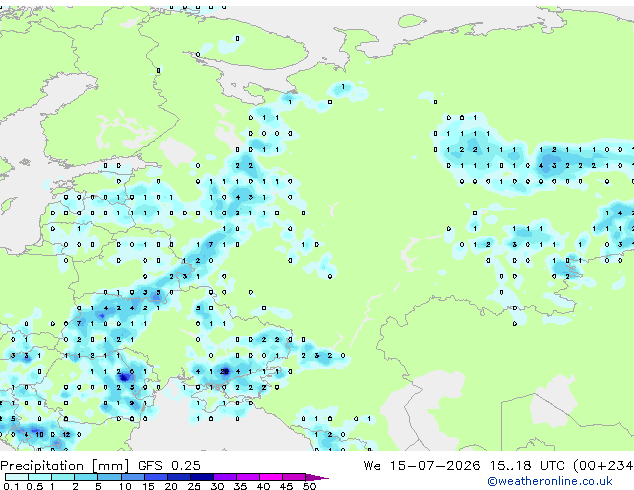This screenshot has height=490, width=634.
Task: Select the 20–25 mm legend swatch
Action: point(179,477)
